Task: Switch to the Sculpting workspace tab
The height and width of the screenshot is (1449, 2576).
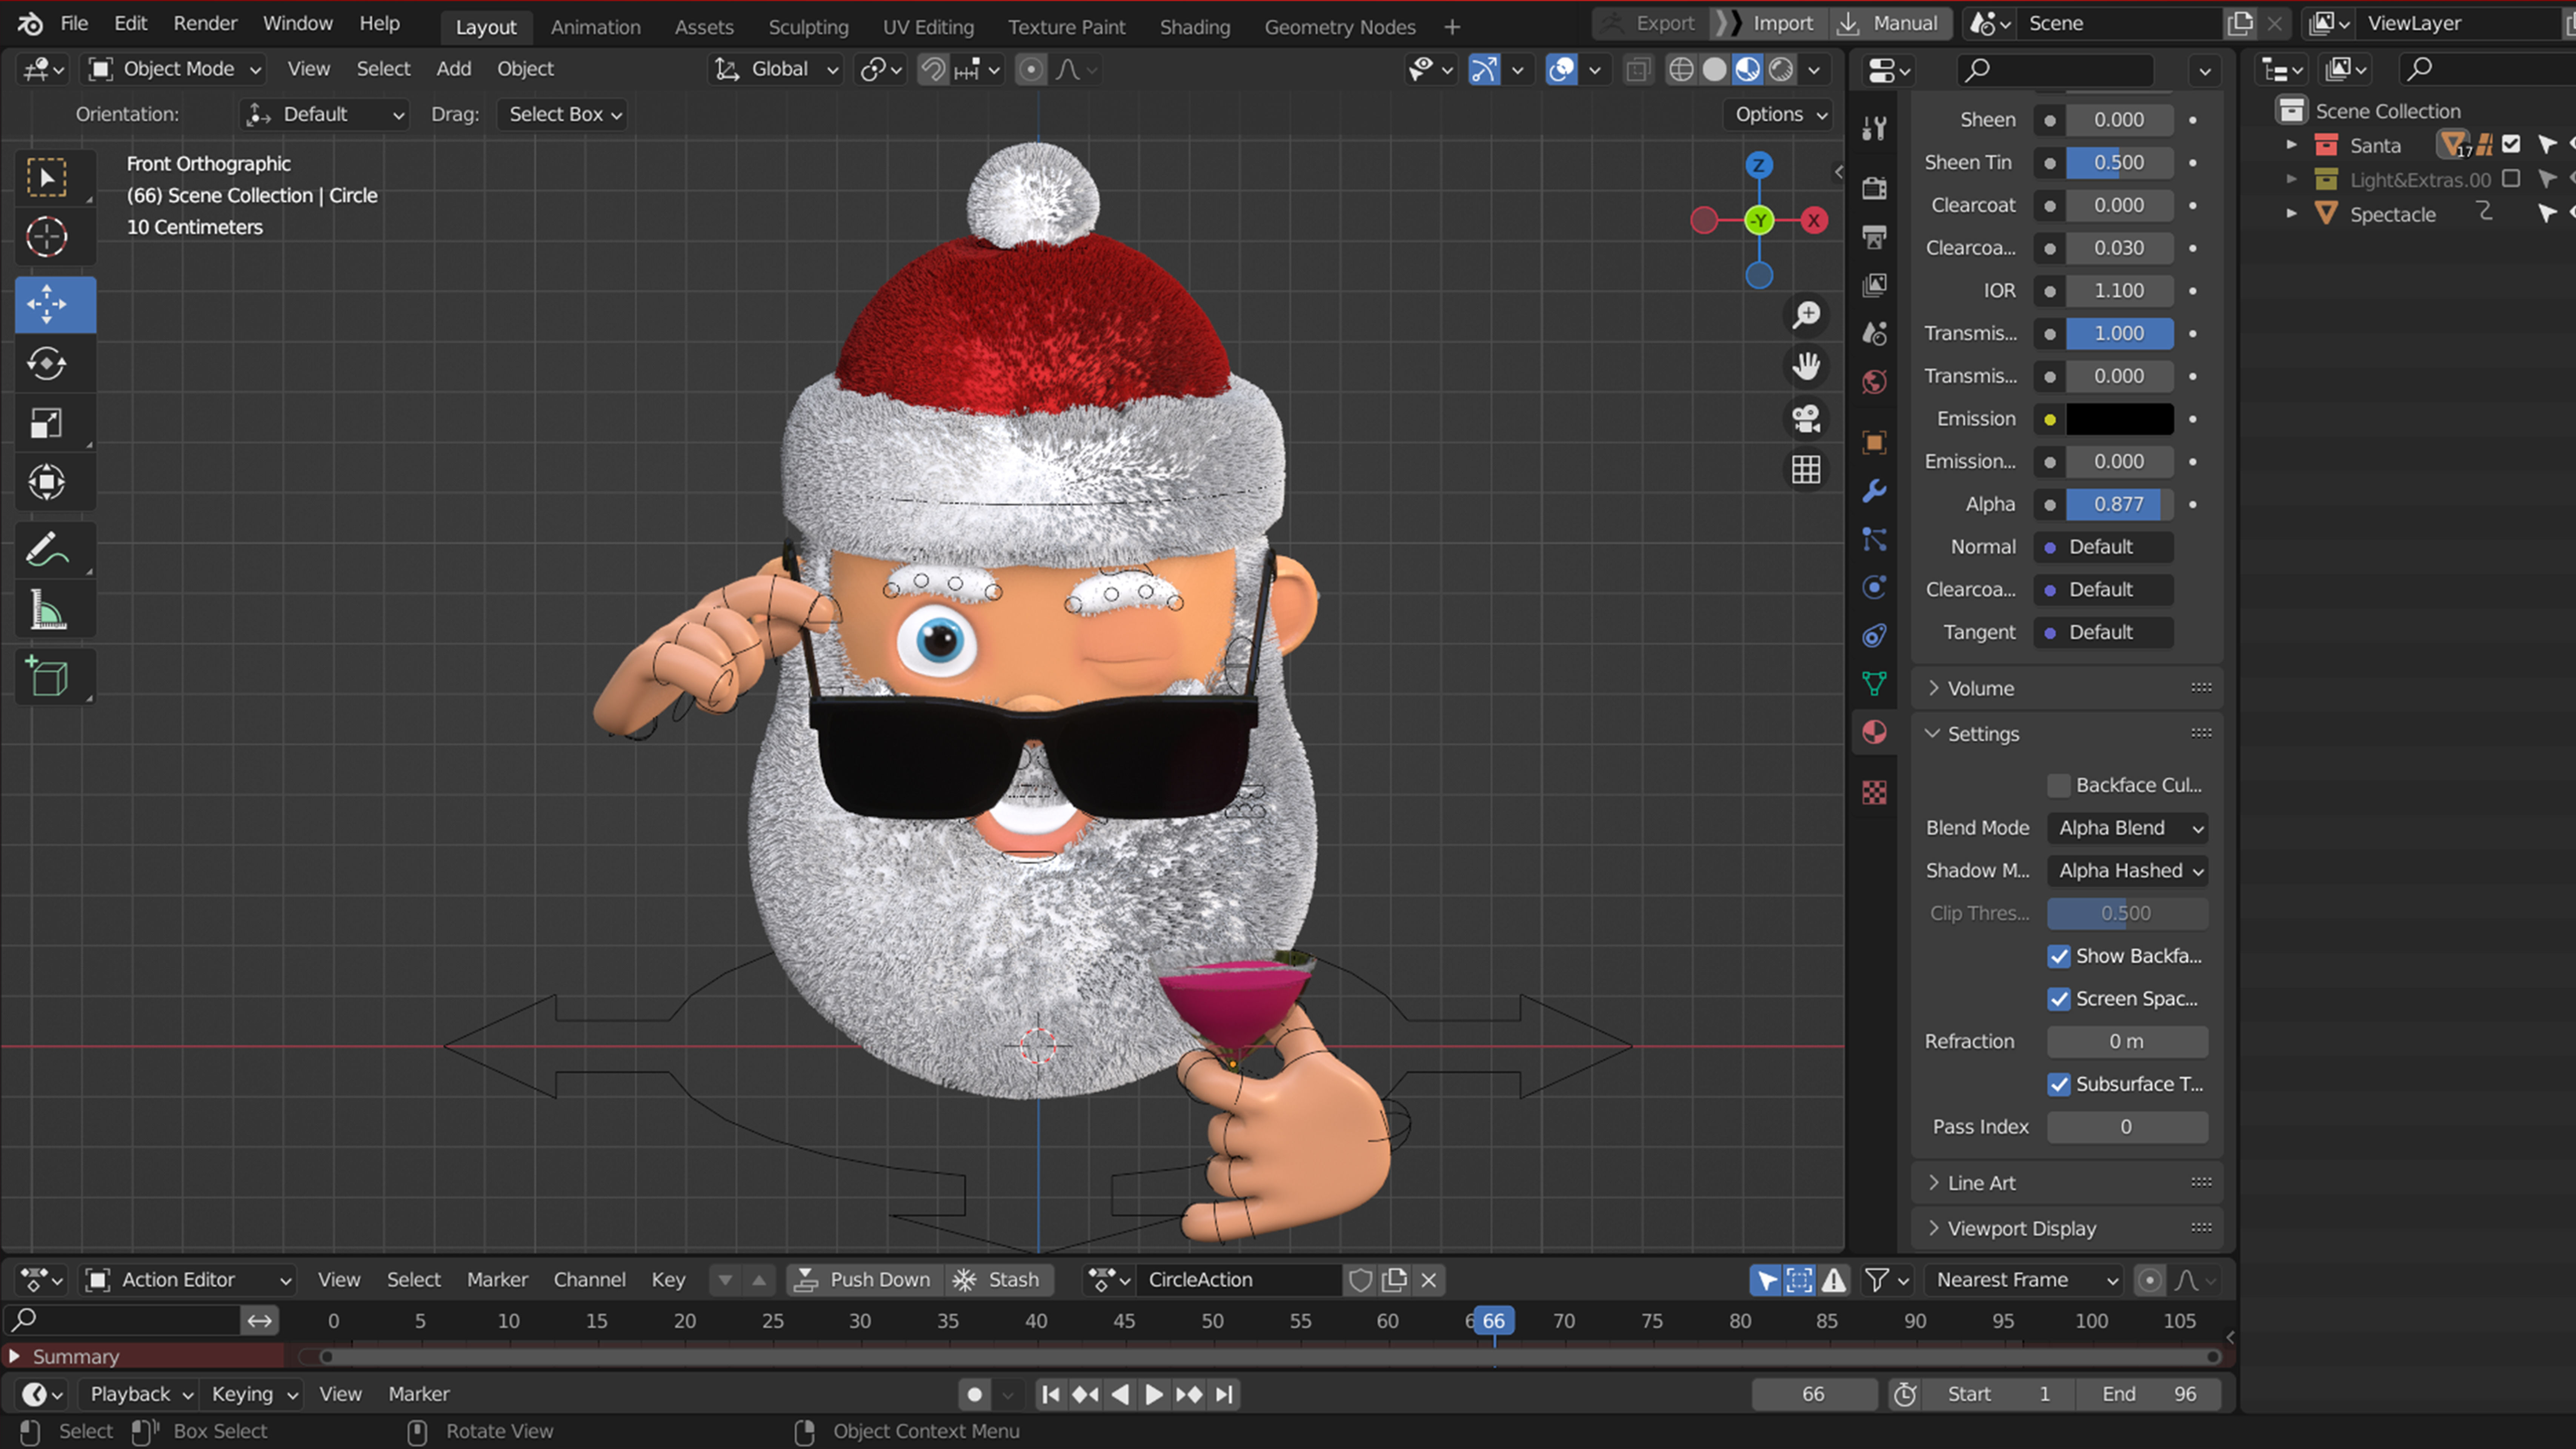Action: pos(808,27)
